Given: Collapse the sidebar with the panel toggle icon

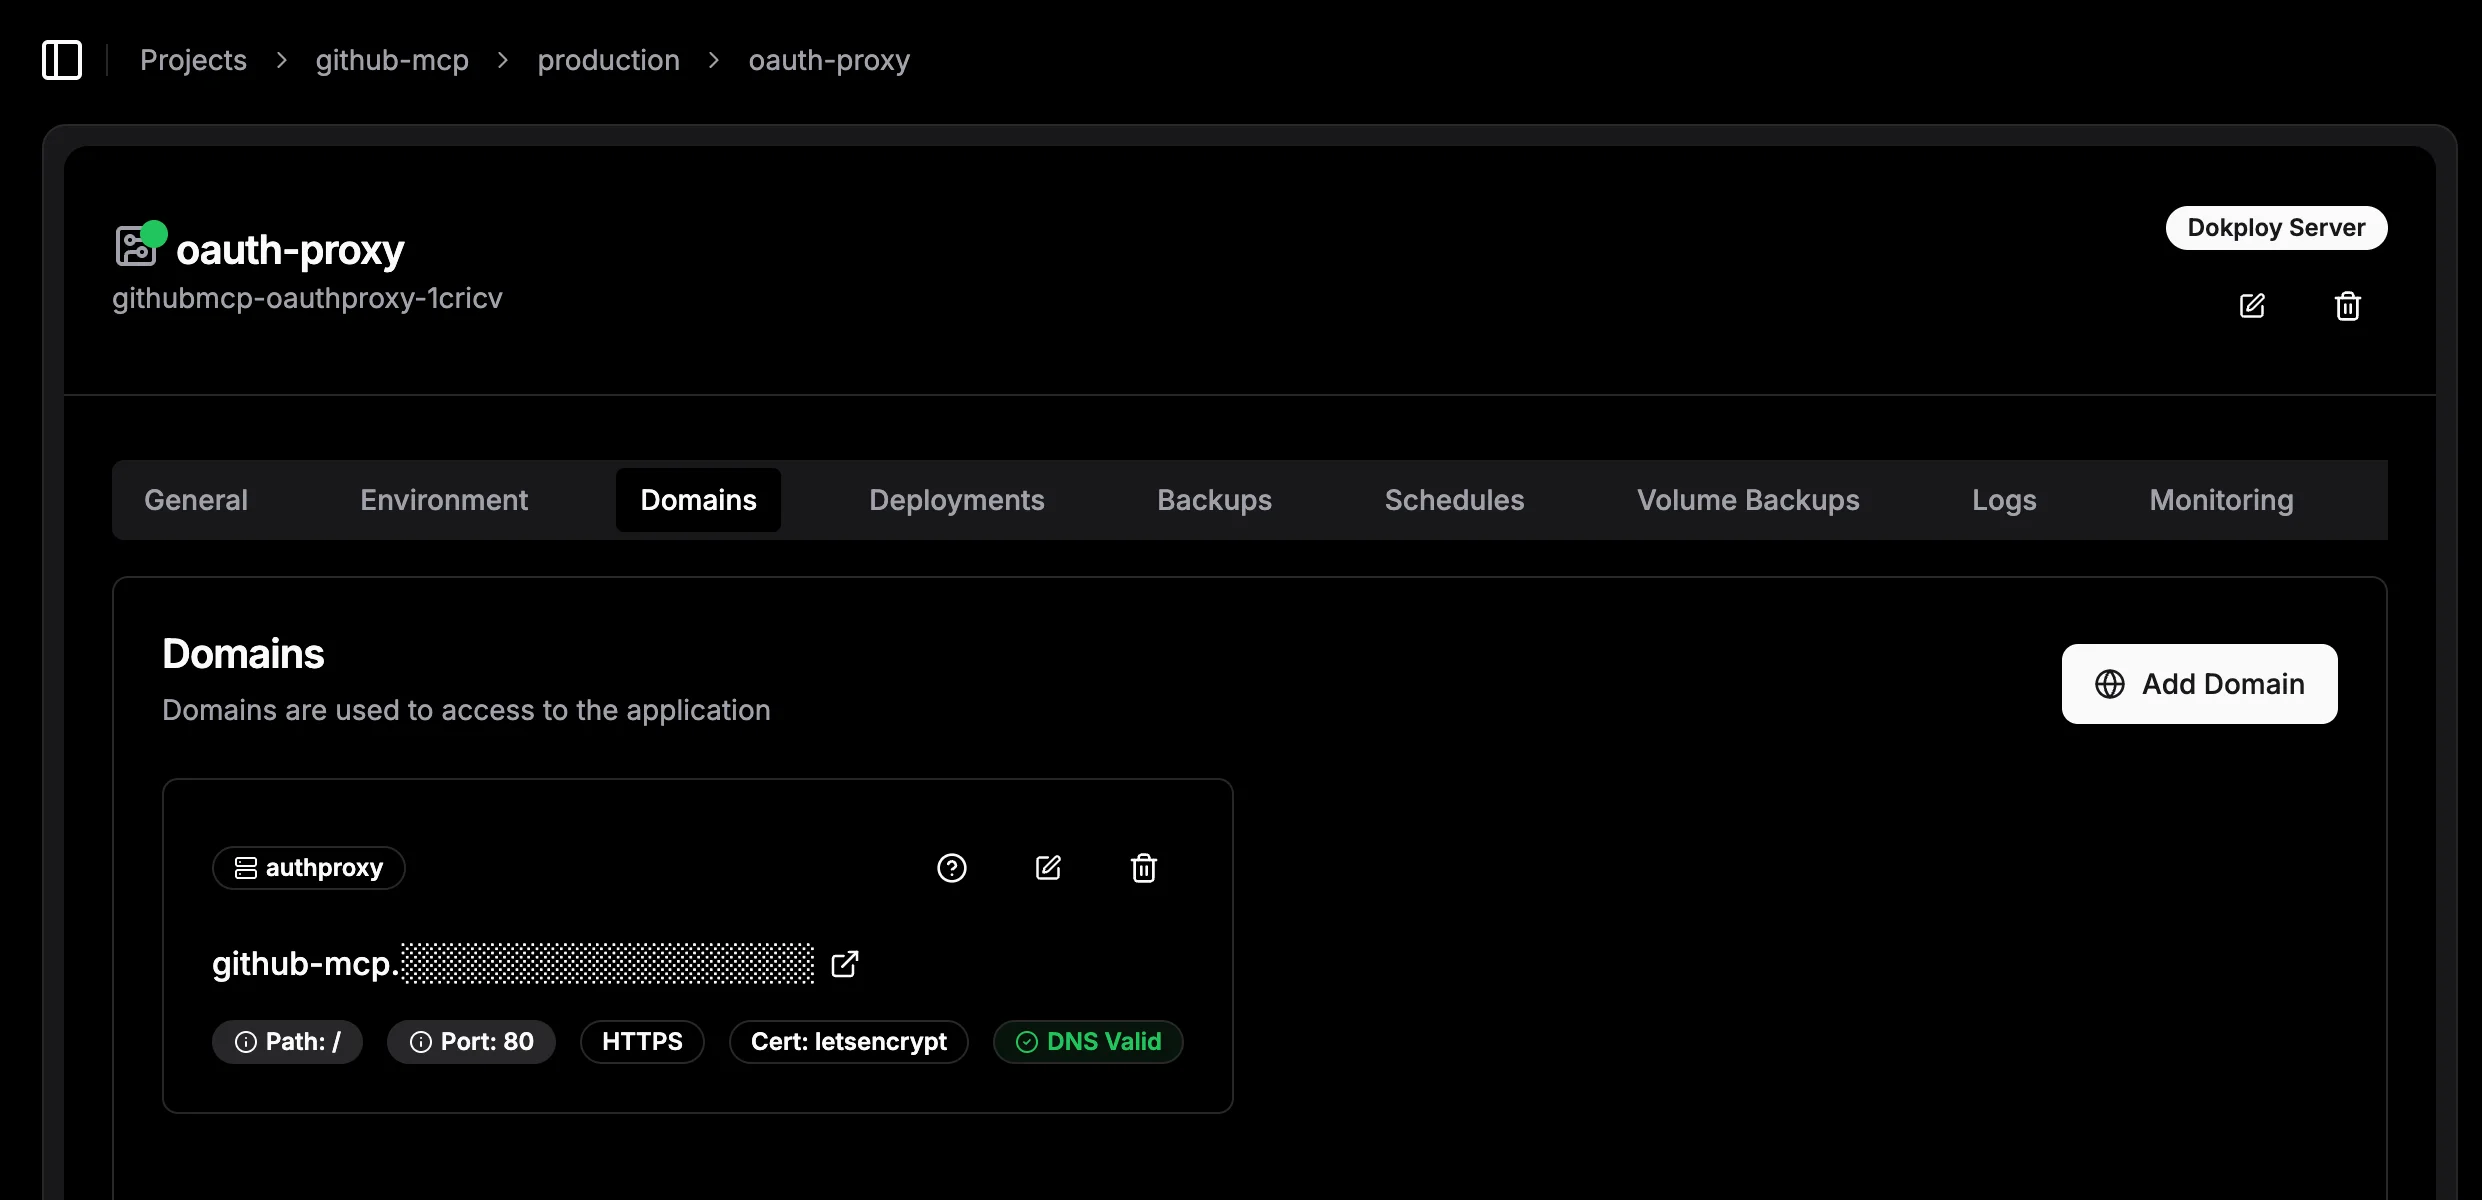Looking at the screenshot, I should click(62, 61).
